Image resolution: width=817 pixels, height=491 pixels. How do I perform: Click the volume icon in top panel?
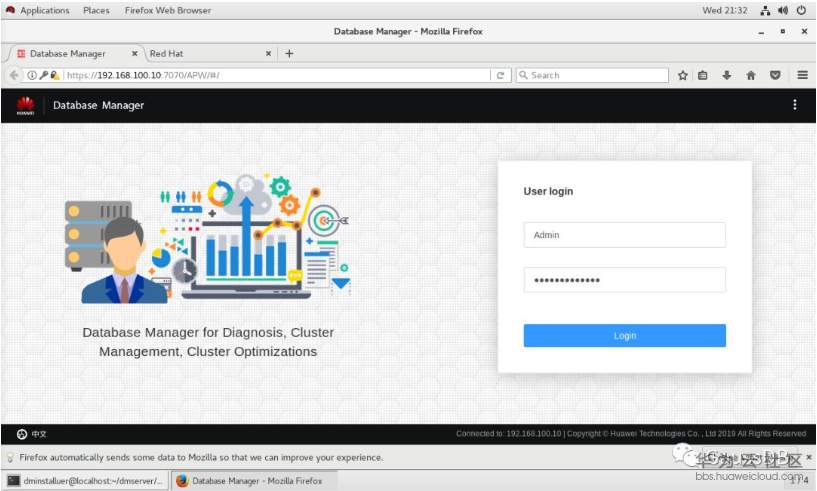coord(783,10)
